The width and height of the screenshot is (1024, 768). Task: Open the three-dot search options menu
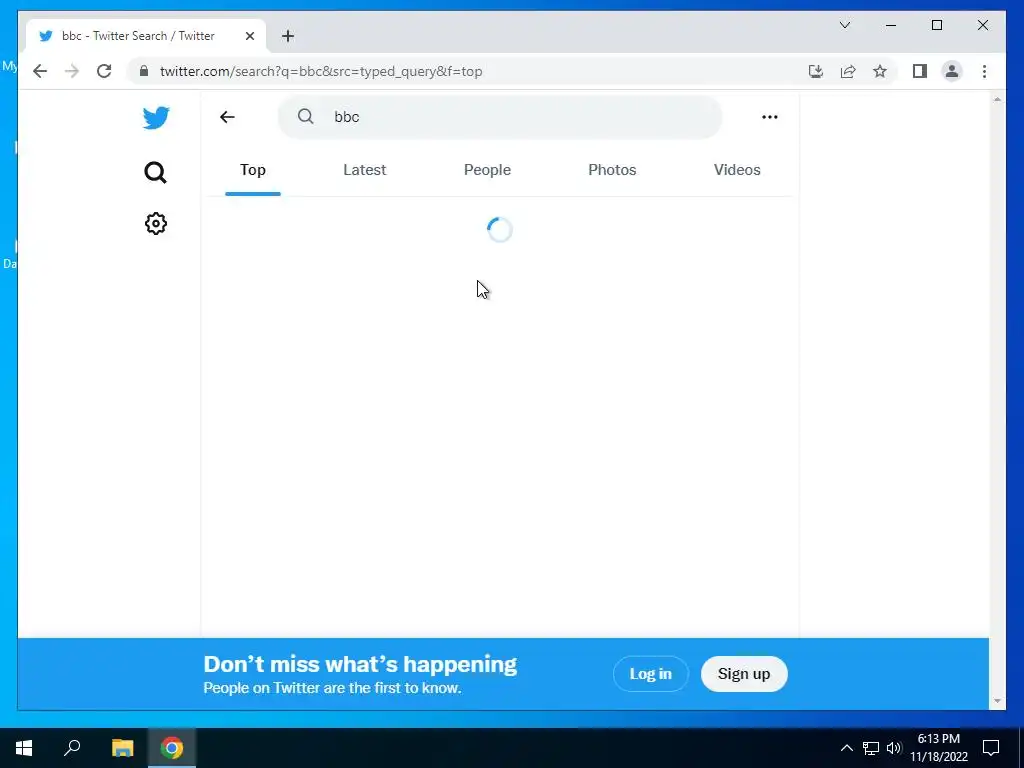(x=769, y=117)
